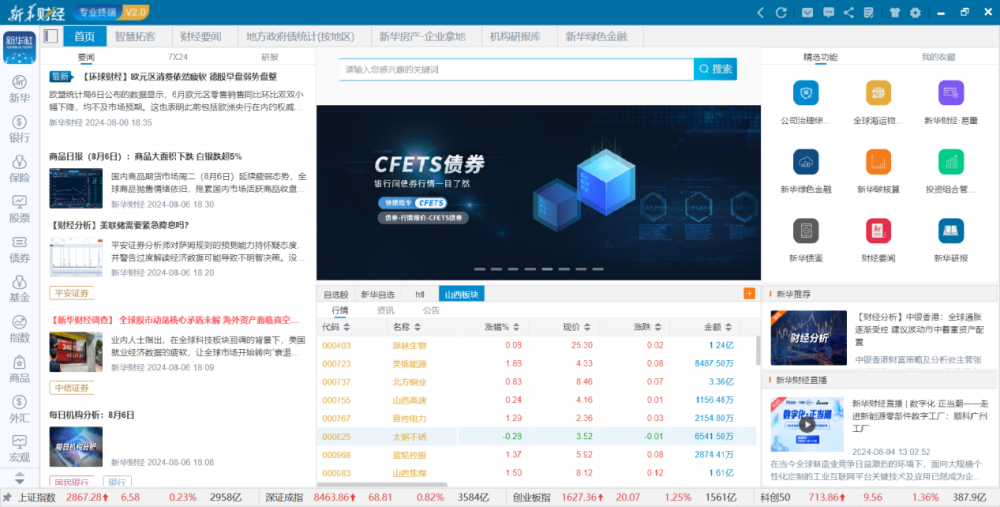Screen dimensions: 1000x507
Task: Open the 新华研报 book icon
Action: click(x=951, y=237)
